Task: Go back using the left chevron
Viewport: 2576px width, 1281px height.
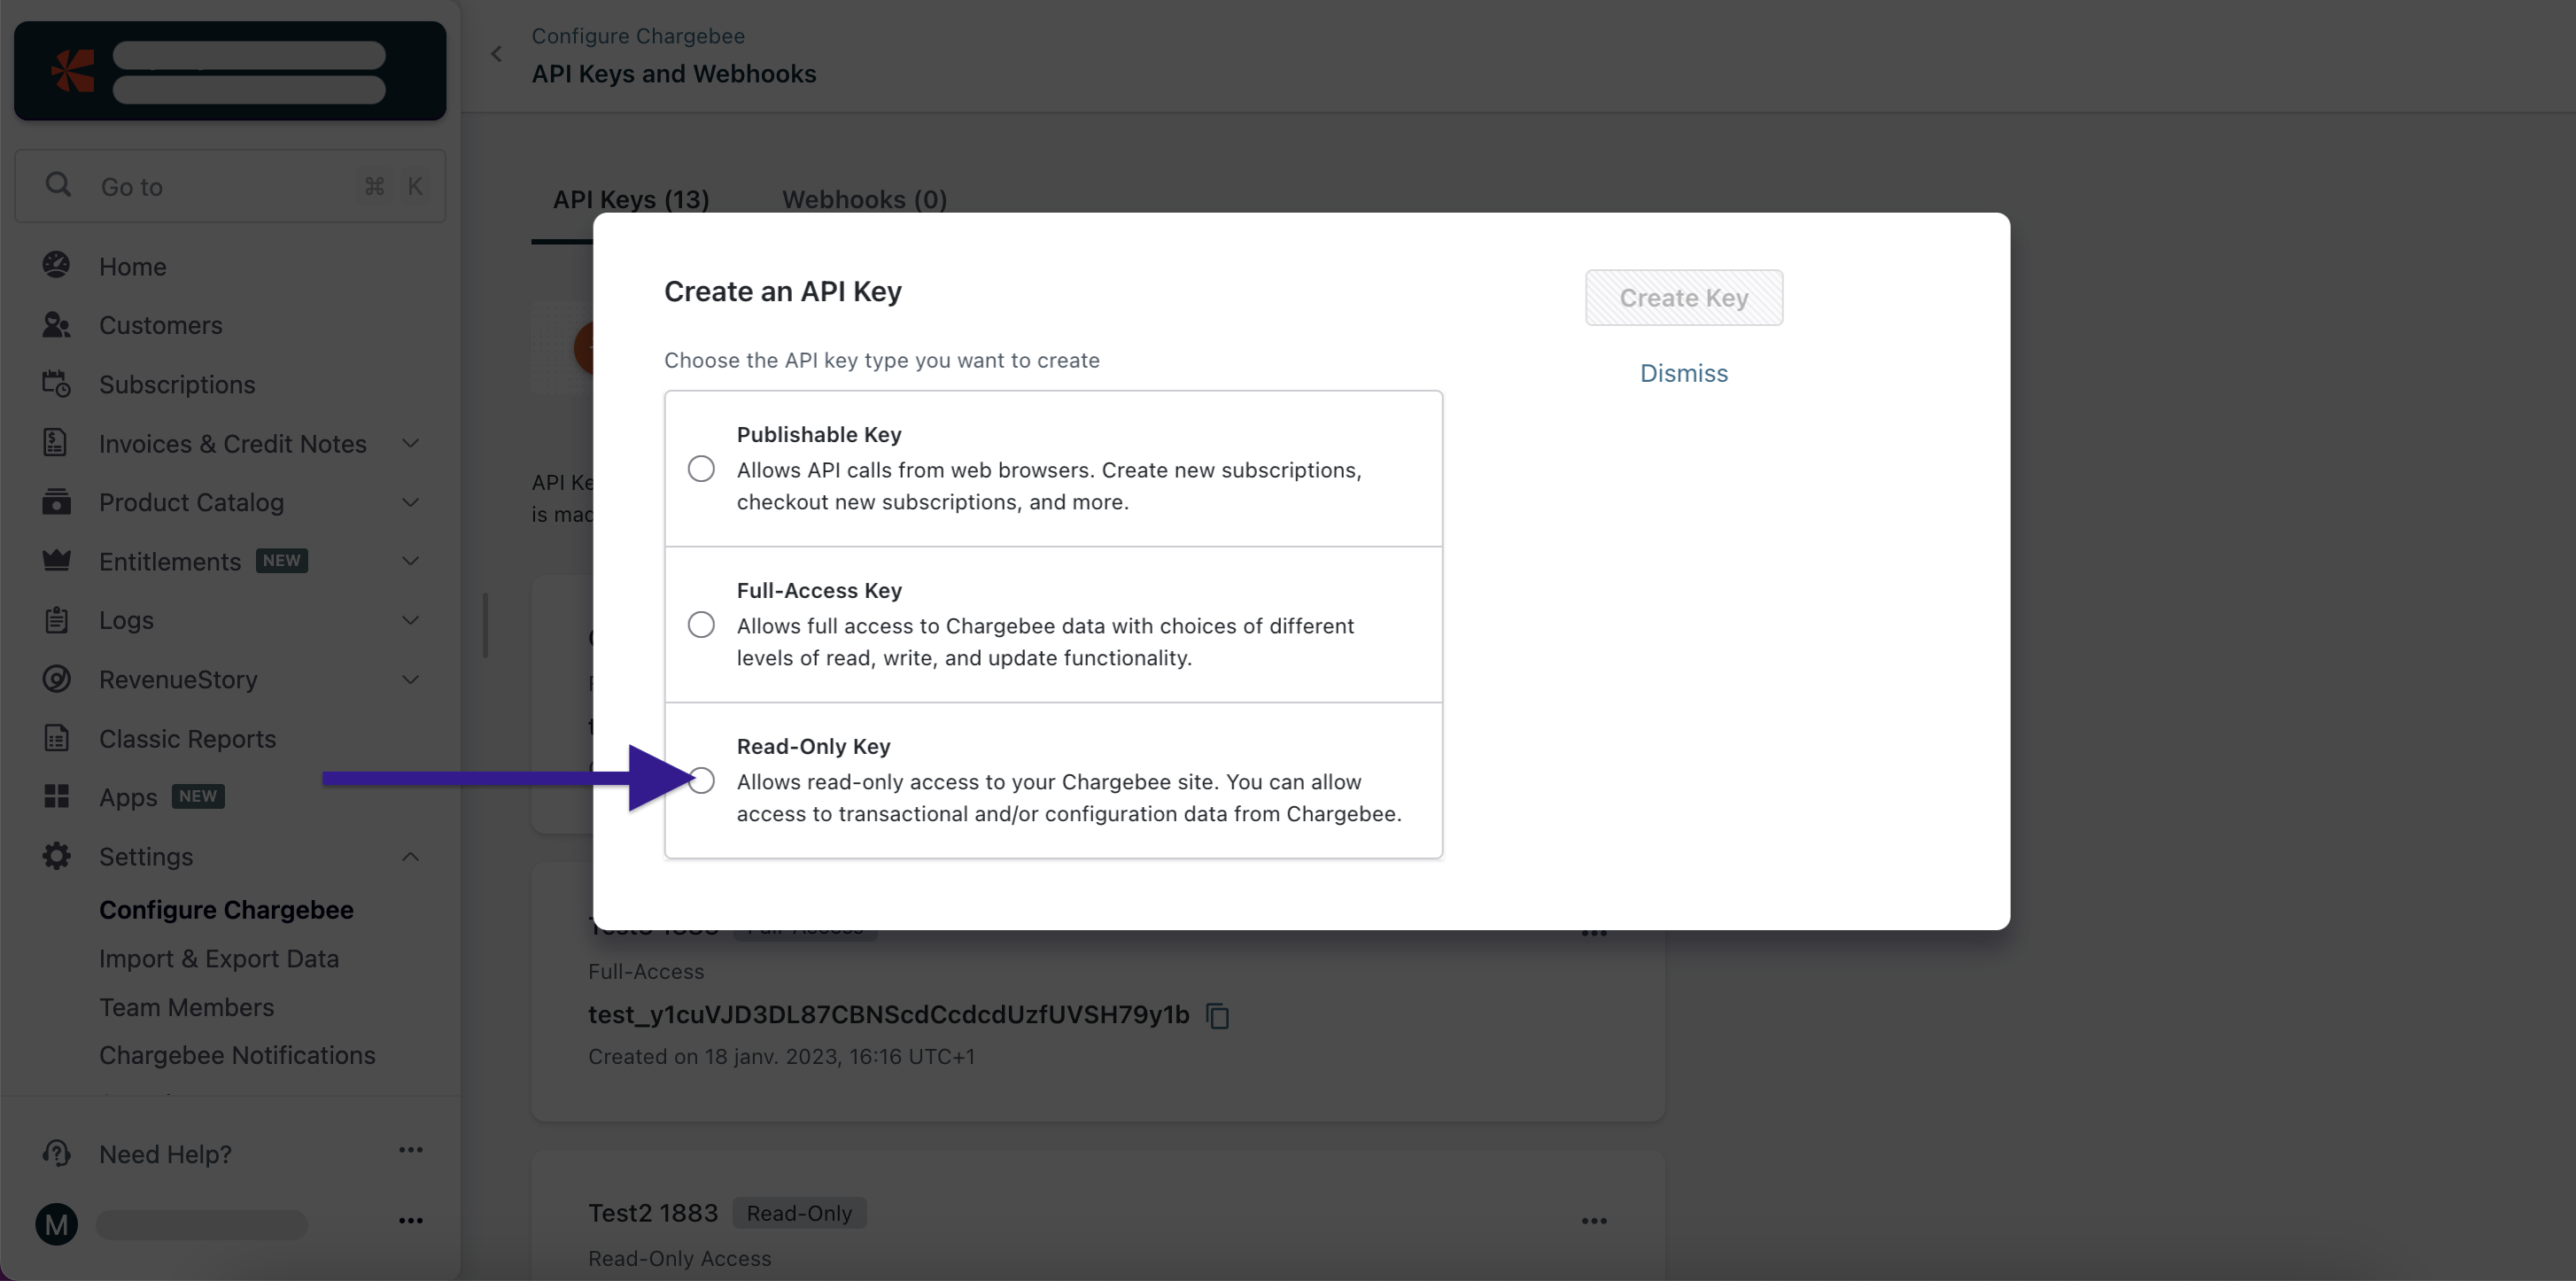Action: click(496, 54)
